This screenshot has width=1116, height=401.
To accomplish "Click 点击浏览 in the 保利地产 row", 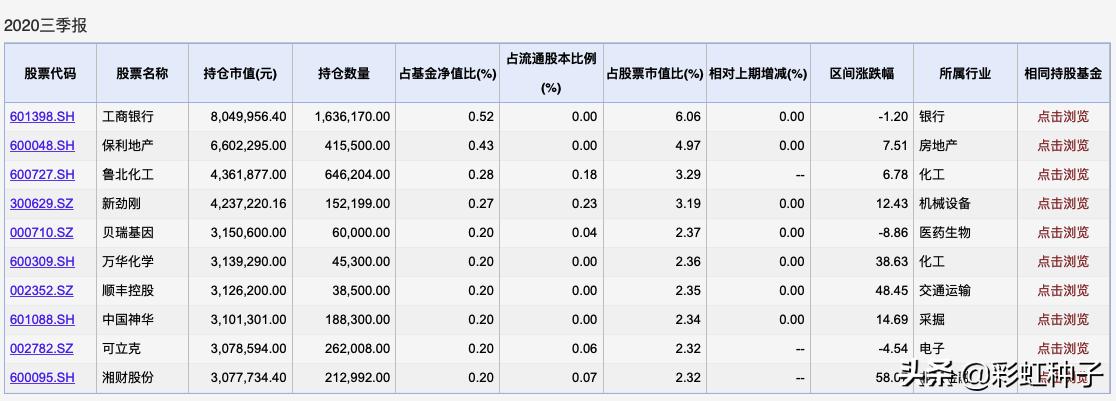I will (1063, 146).
